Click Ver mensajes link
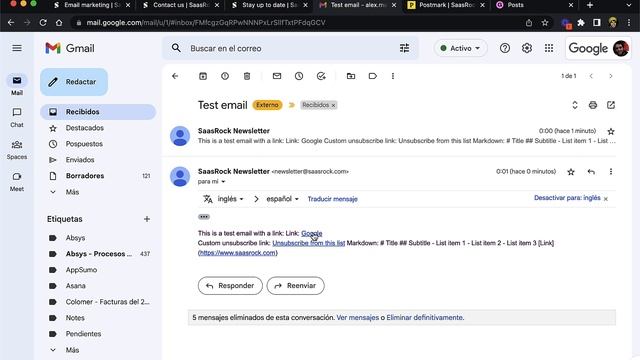 pyautogui.click(x=358, y=318)
